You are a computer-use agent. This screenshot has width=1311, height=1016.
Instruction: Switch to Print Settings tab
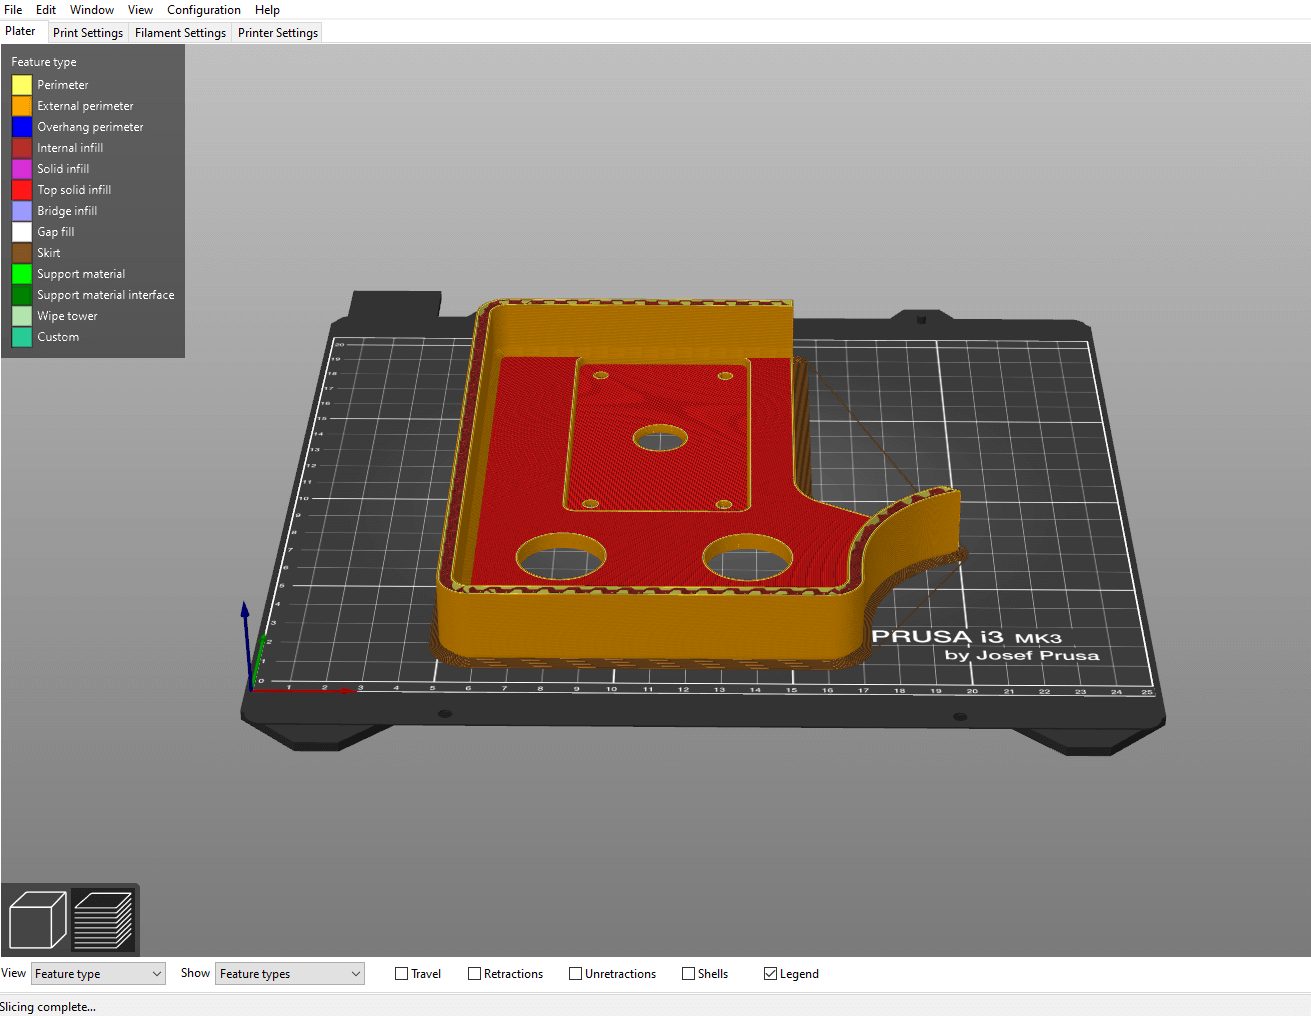click(x=88, y=33)
